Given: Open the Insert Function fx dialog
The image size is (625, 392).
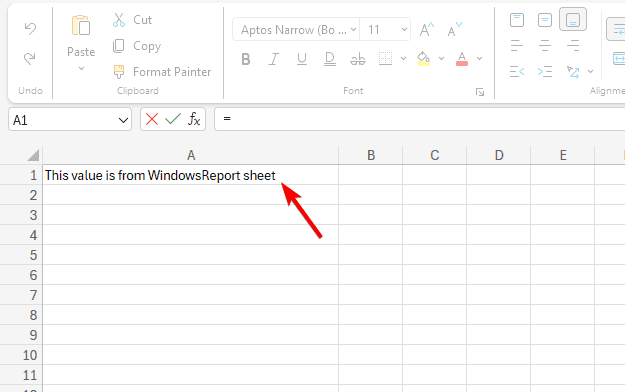Looking at the screenshot, I should tap(194, 119).
